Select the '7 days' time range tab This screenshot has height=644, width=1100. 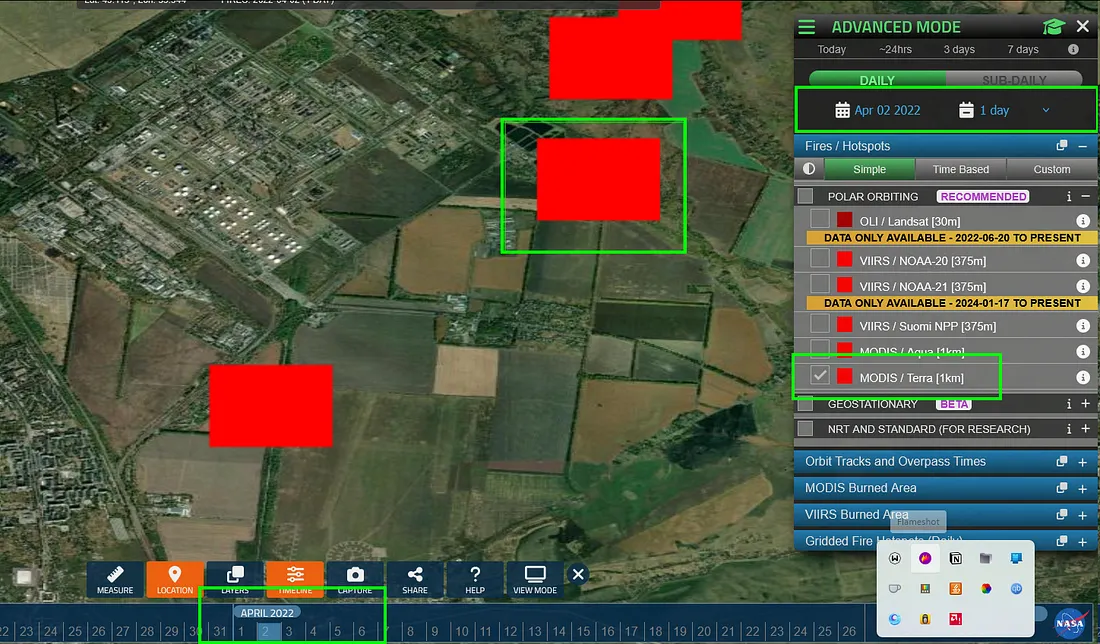[x=1022, y=49]
